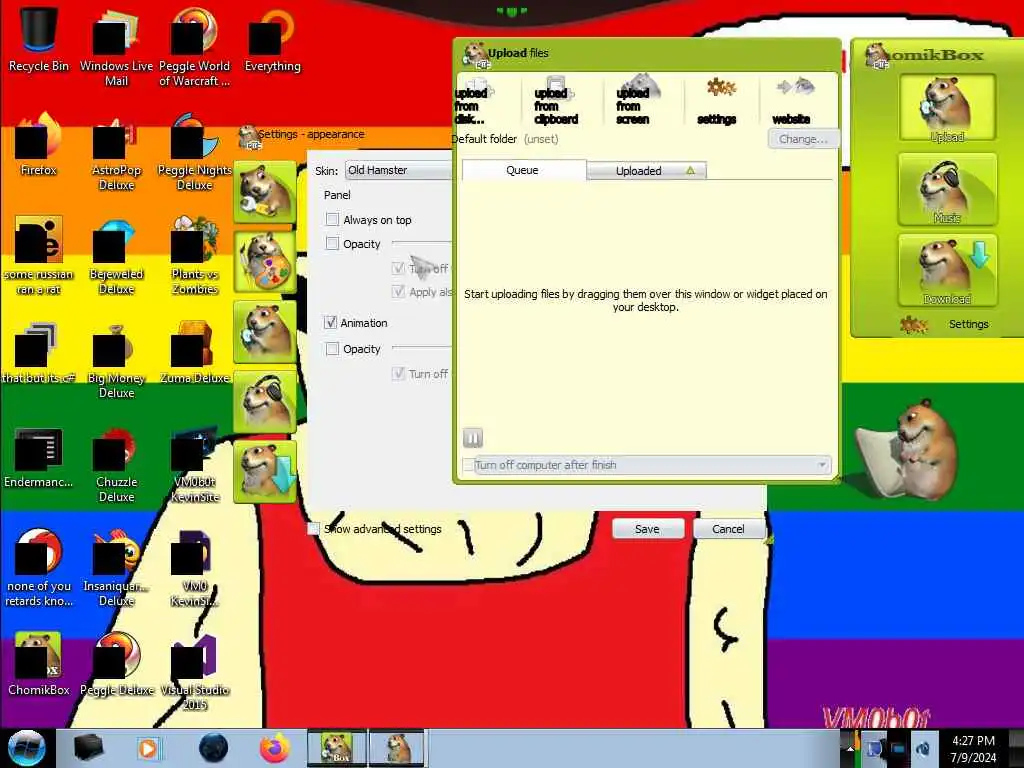
Task: Open Everything desktop shortcut
Action: pos(272,39)
